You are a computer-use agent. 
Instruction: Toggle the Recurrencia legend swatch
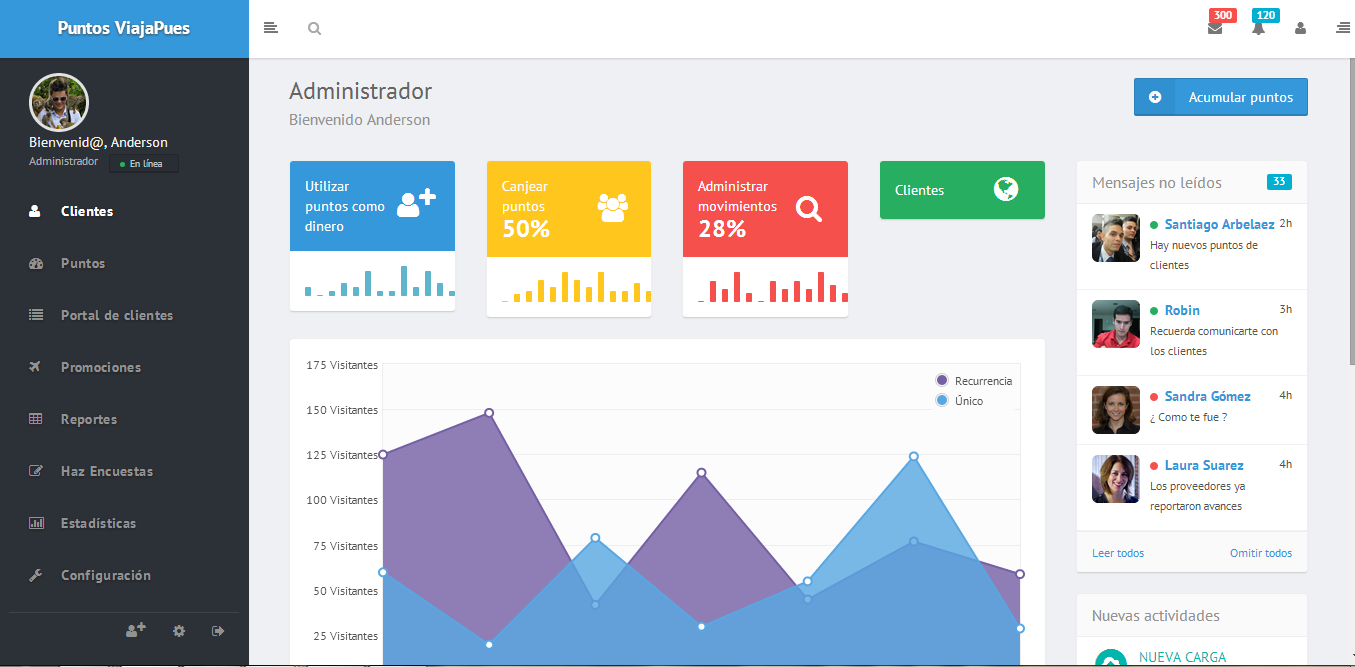click(x=941, y=380)
